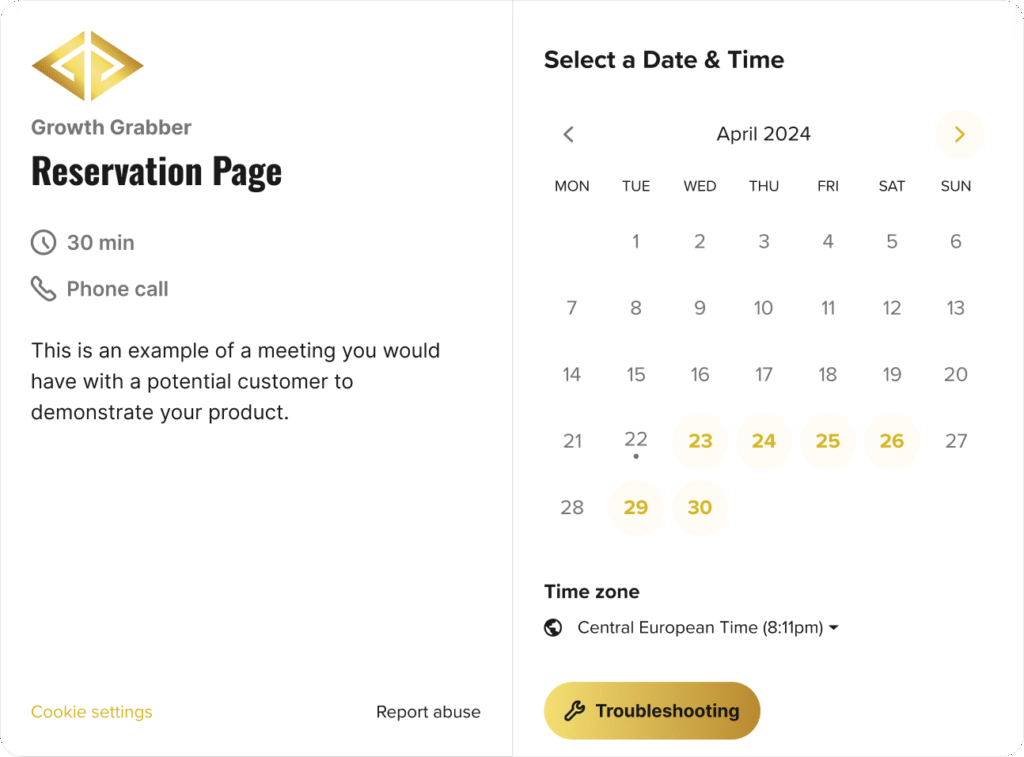Pick April 29 on the calendar
Screen dimensions: 1024x757
[636, 507]
